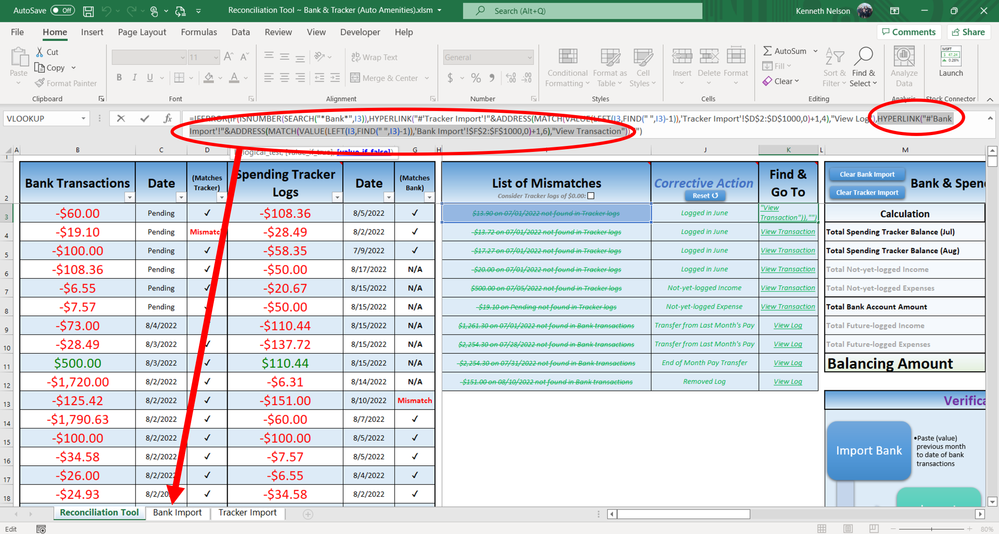This screenshot has width=999, height=534.
Task: Open the Tracker Import sheet tab
Action: coord(247,513)
